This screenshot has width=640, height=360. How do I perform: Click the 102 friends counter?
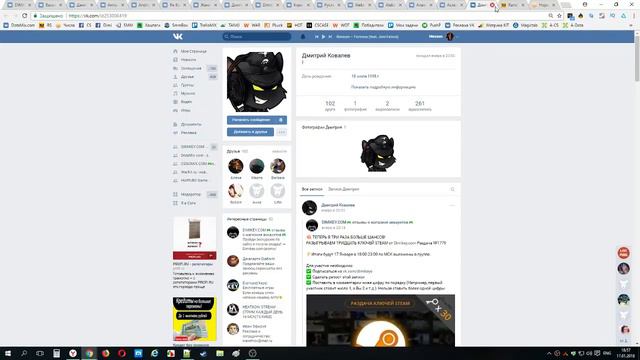(x=330, y=106)
